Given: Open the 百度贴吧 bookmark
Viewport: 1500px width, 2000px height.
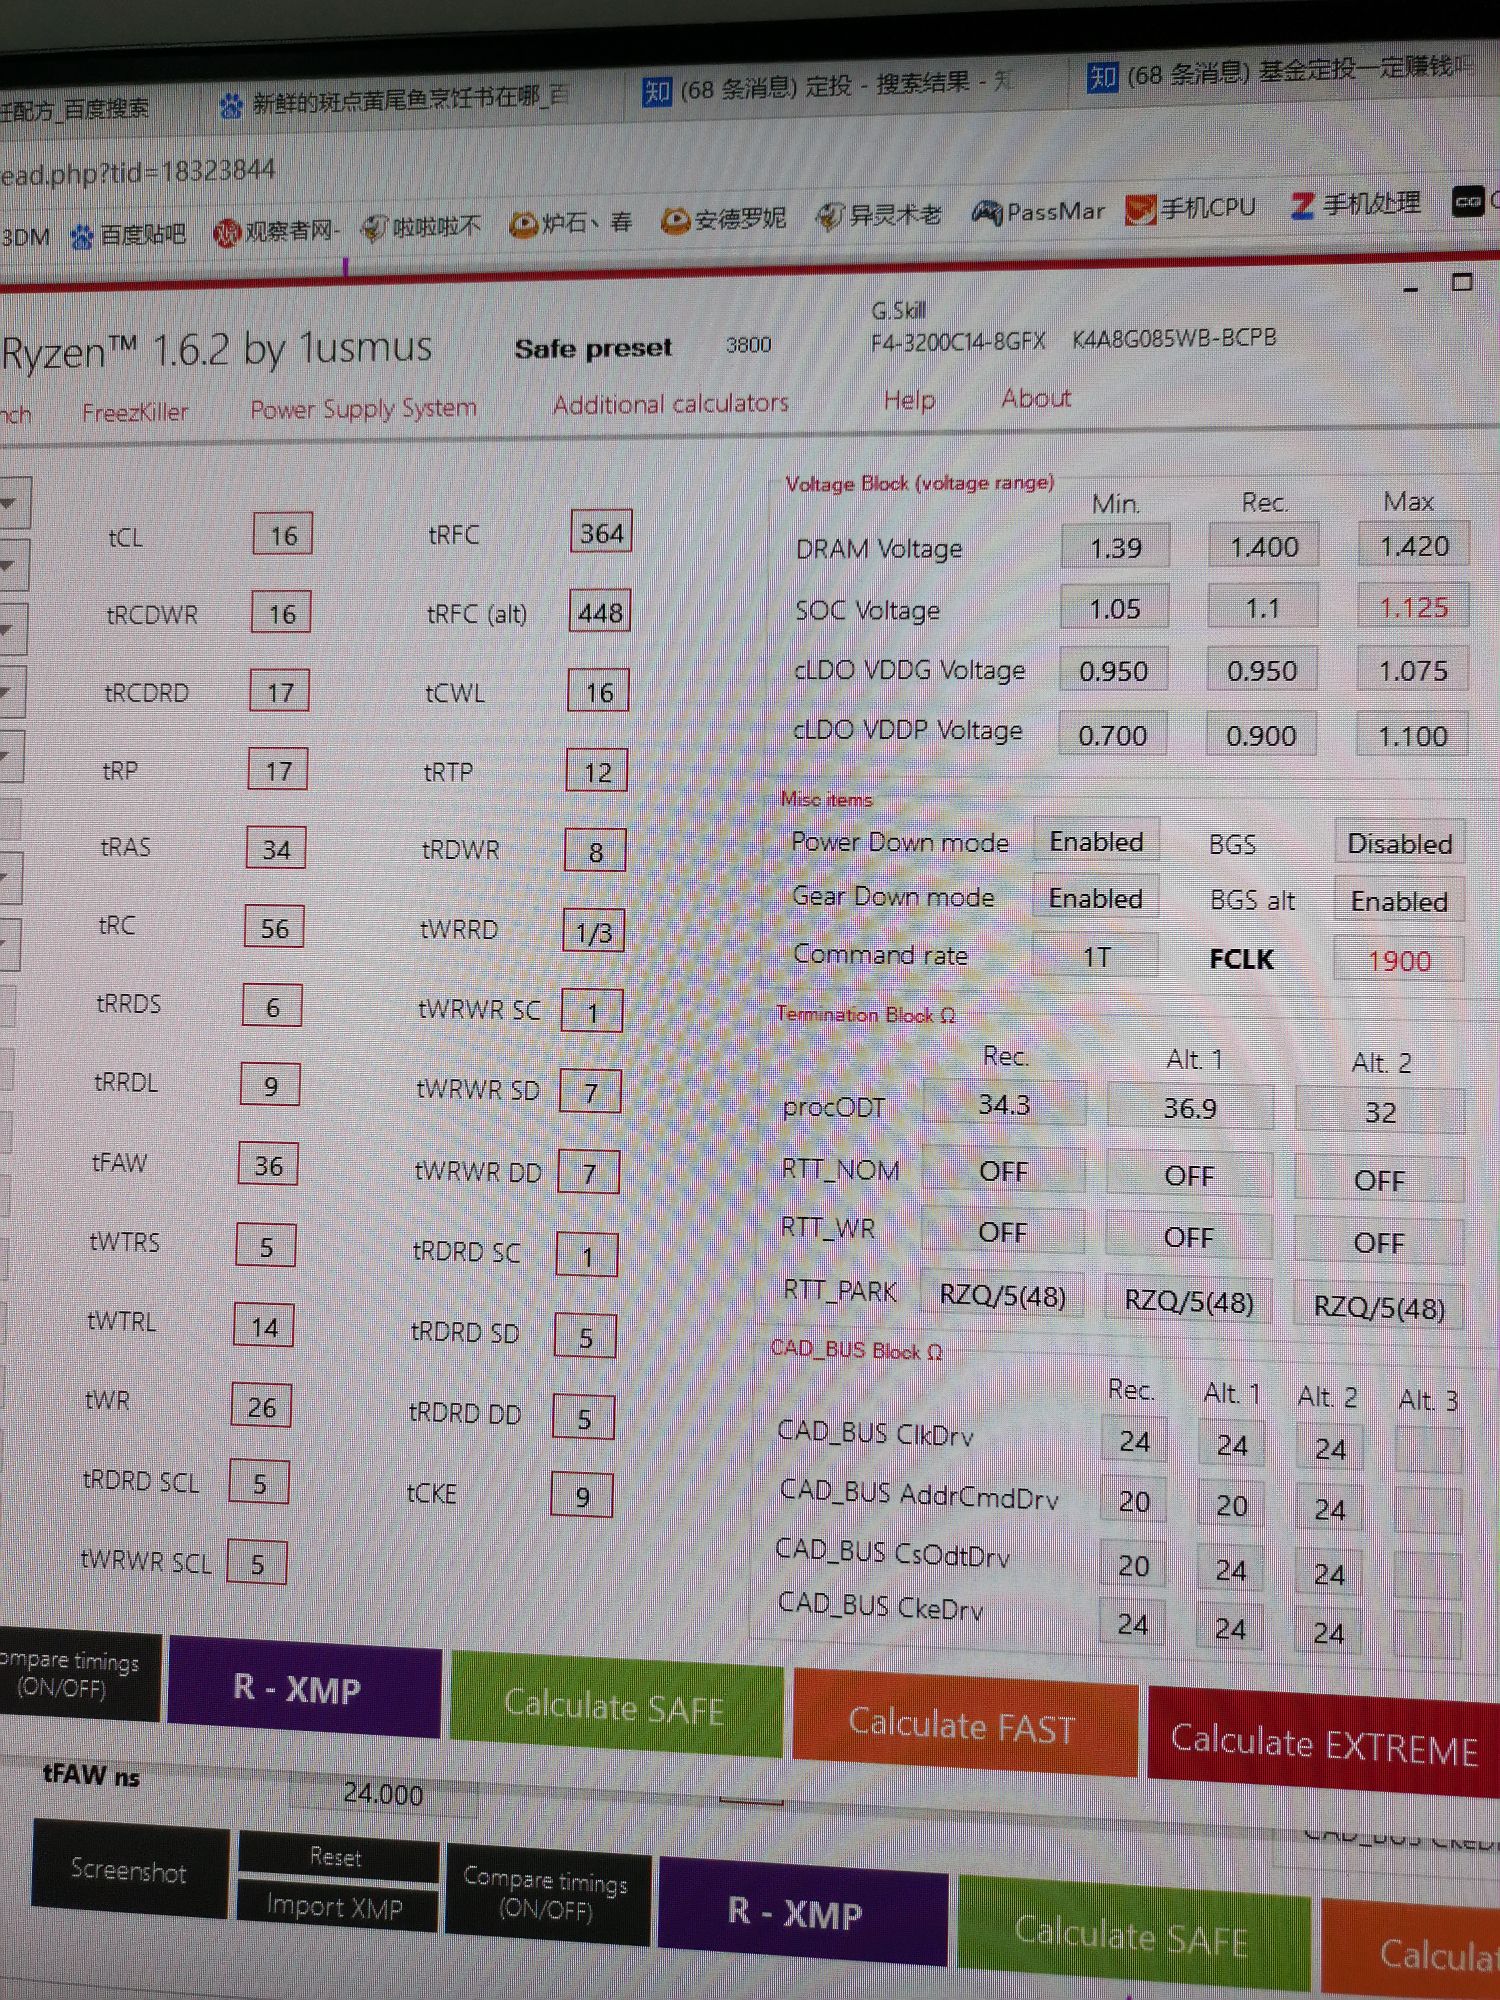Looking at the screenshot, I should (x=128, y=235).
